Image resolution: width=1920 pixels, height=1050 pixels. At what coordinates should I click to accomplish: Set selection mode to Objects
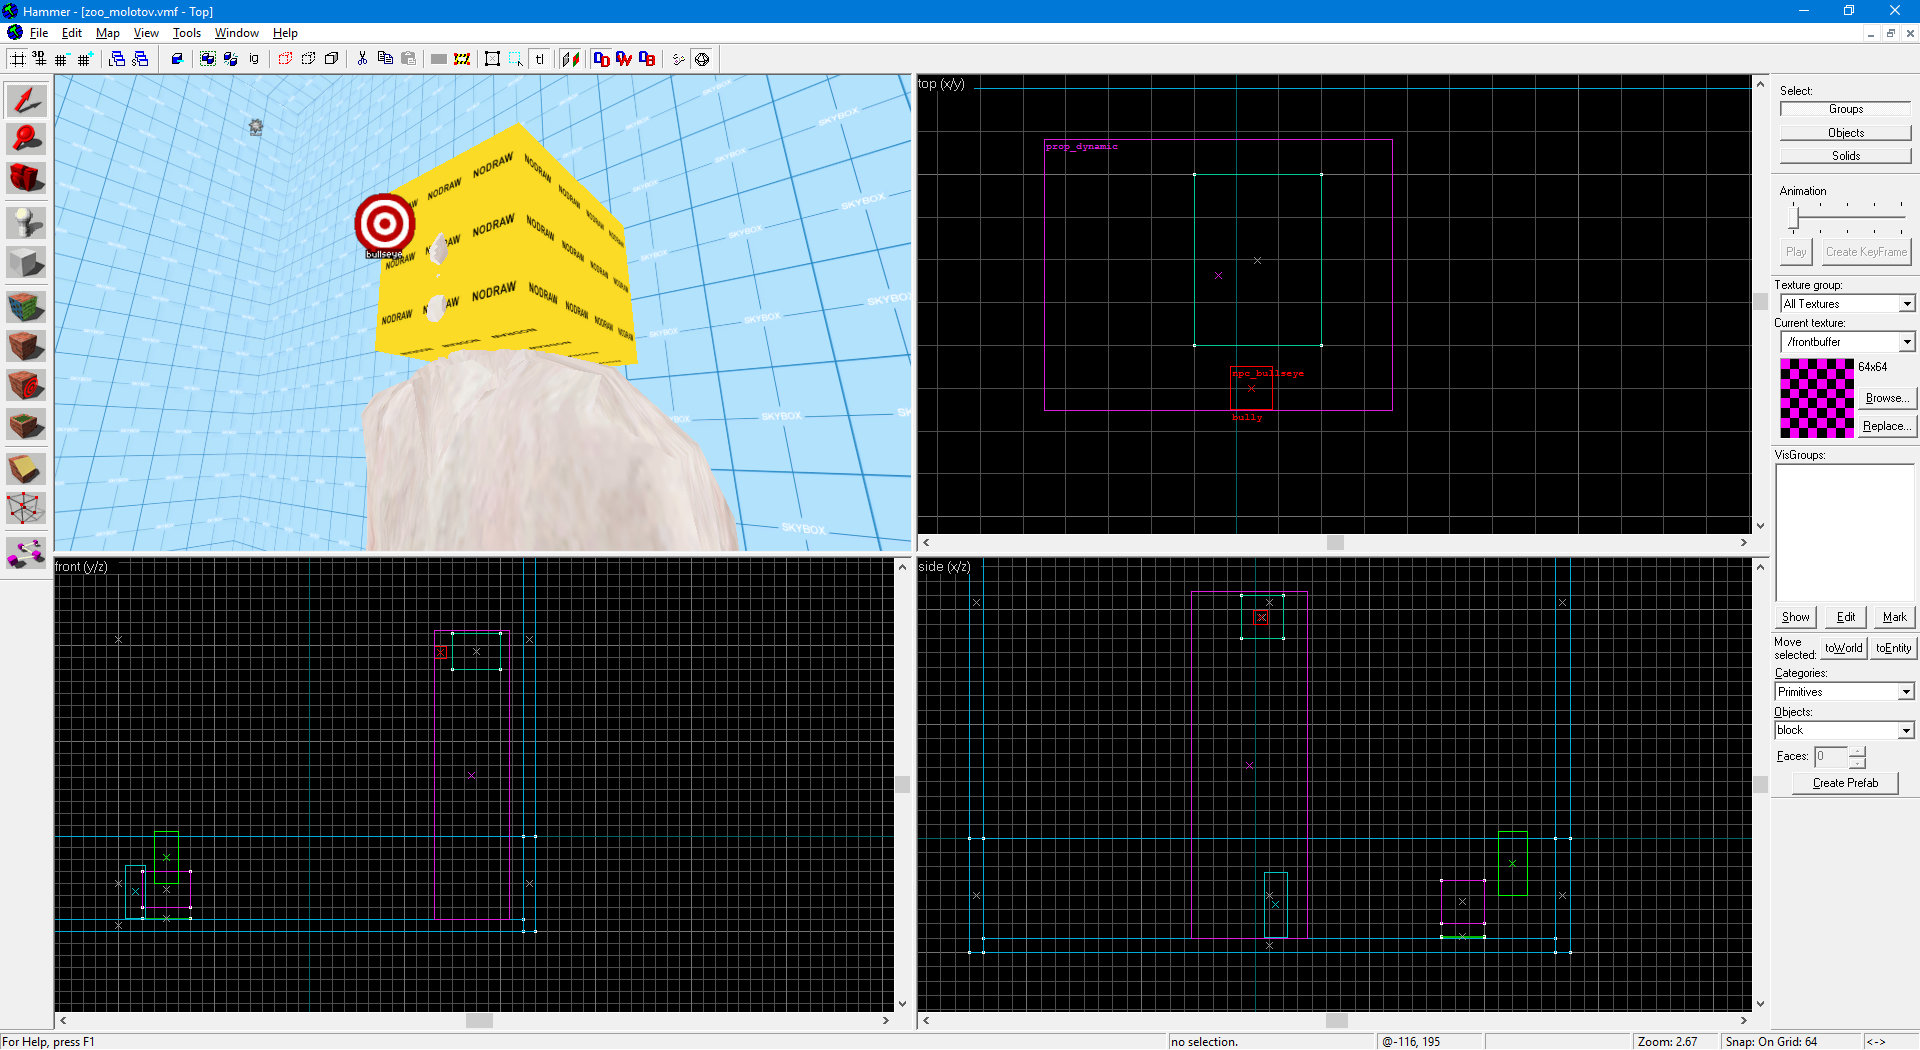click(x=1845, y=133)
